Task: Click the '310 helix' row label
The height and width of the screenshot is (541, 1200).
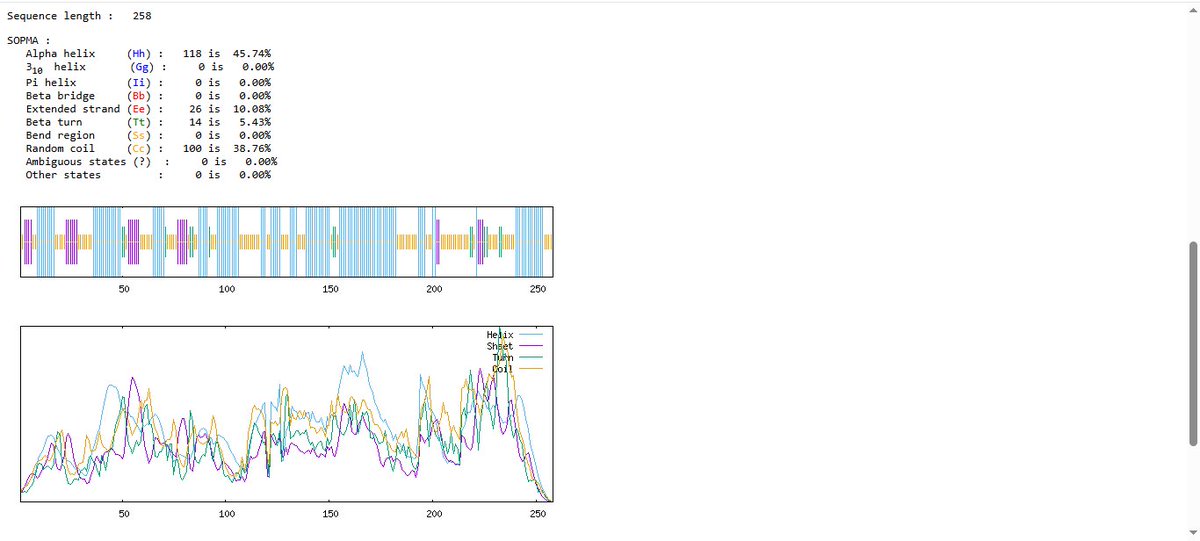Action: (57, 69)
